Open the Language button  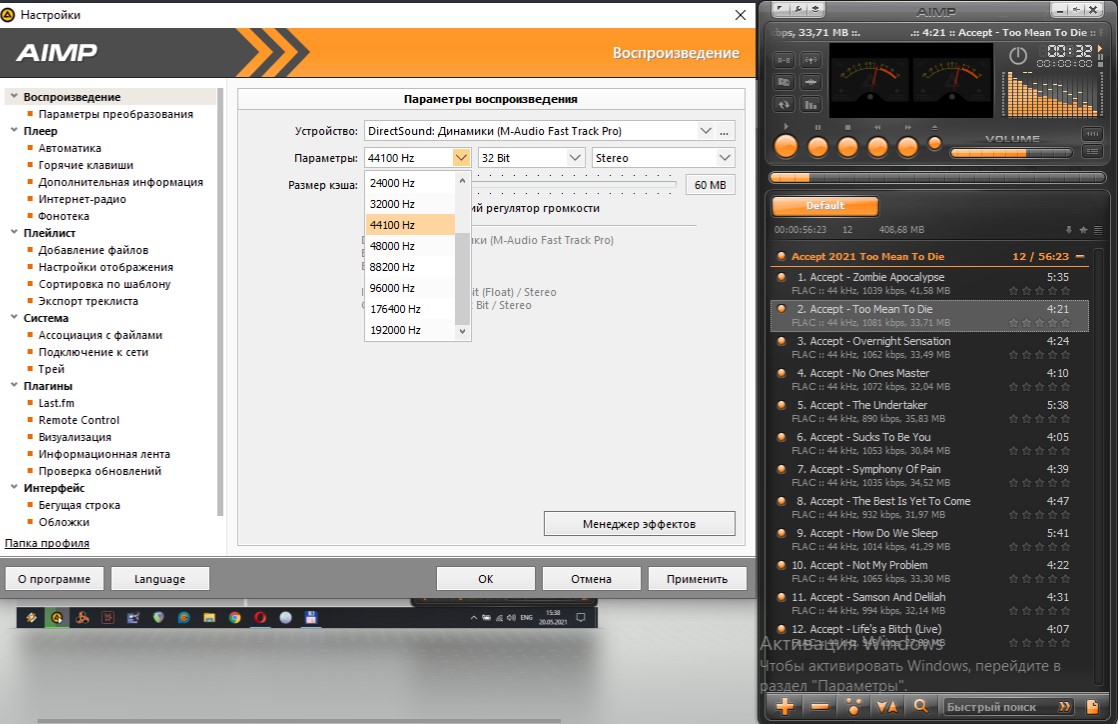160,578
